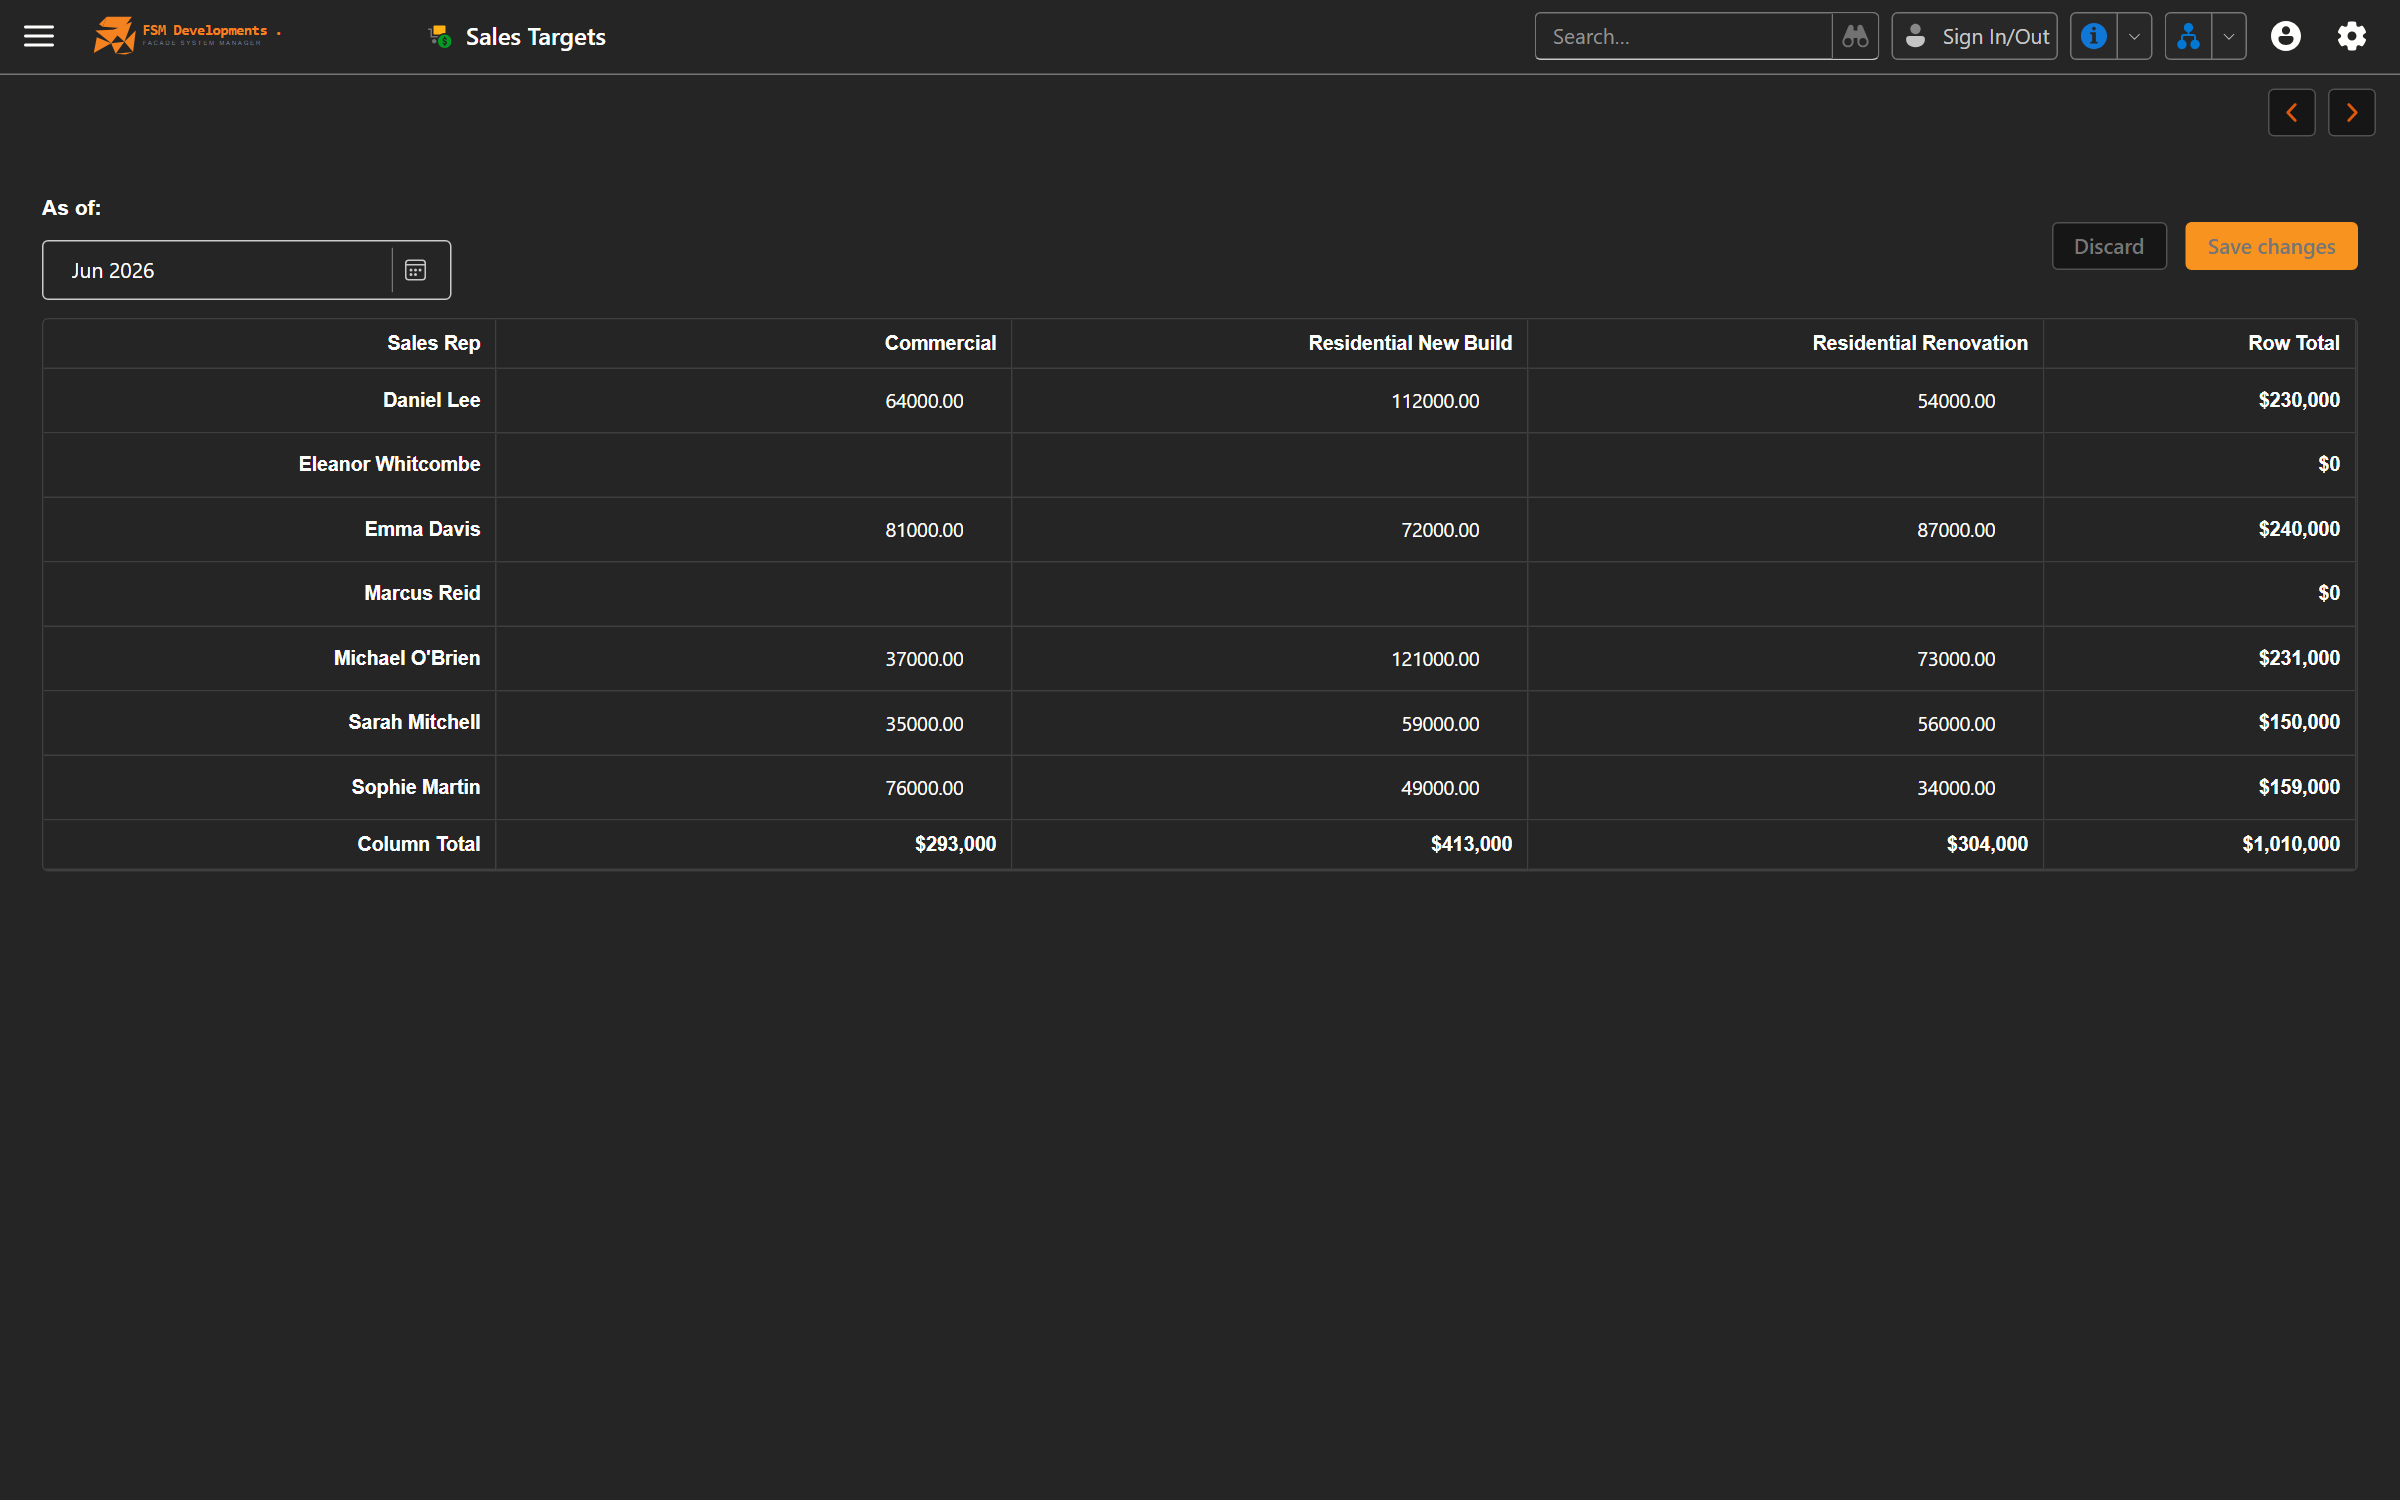Click Marcus Reid's empty Commercial cell
2400x1500 pixels.
[753, 594]
